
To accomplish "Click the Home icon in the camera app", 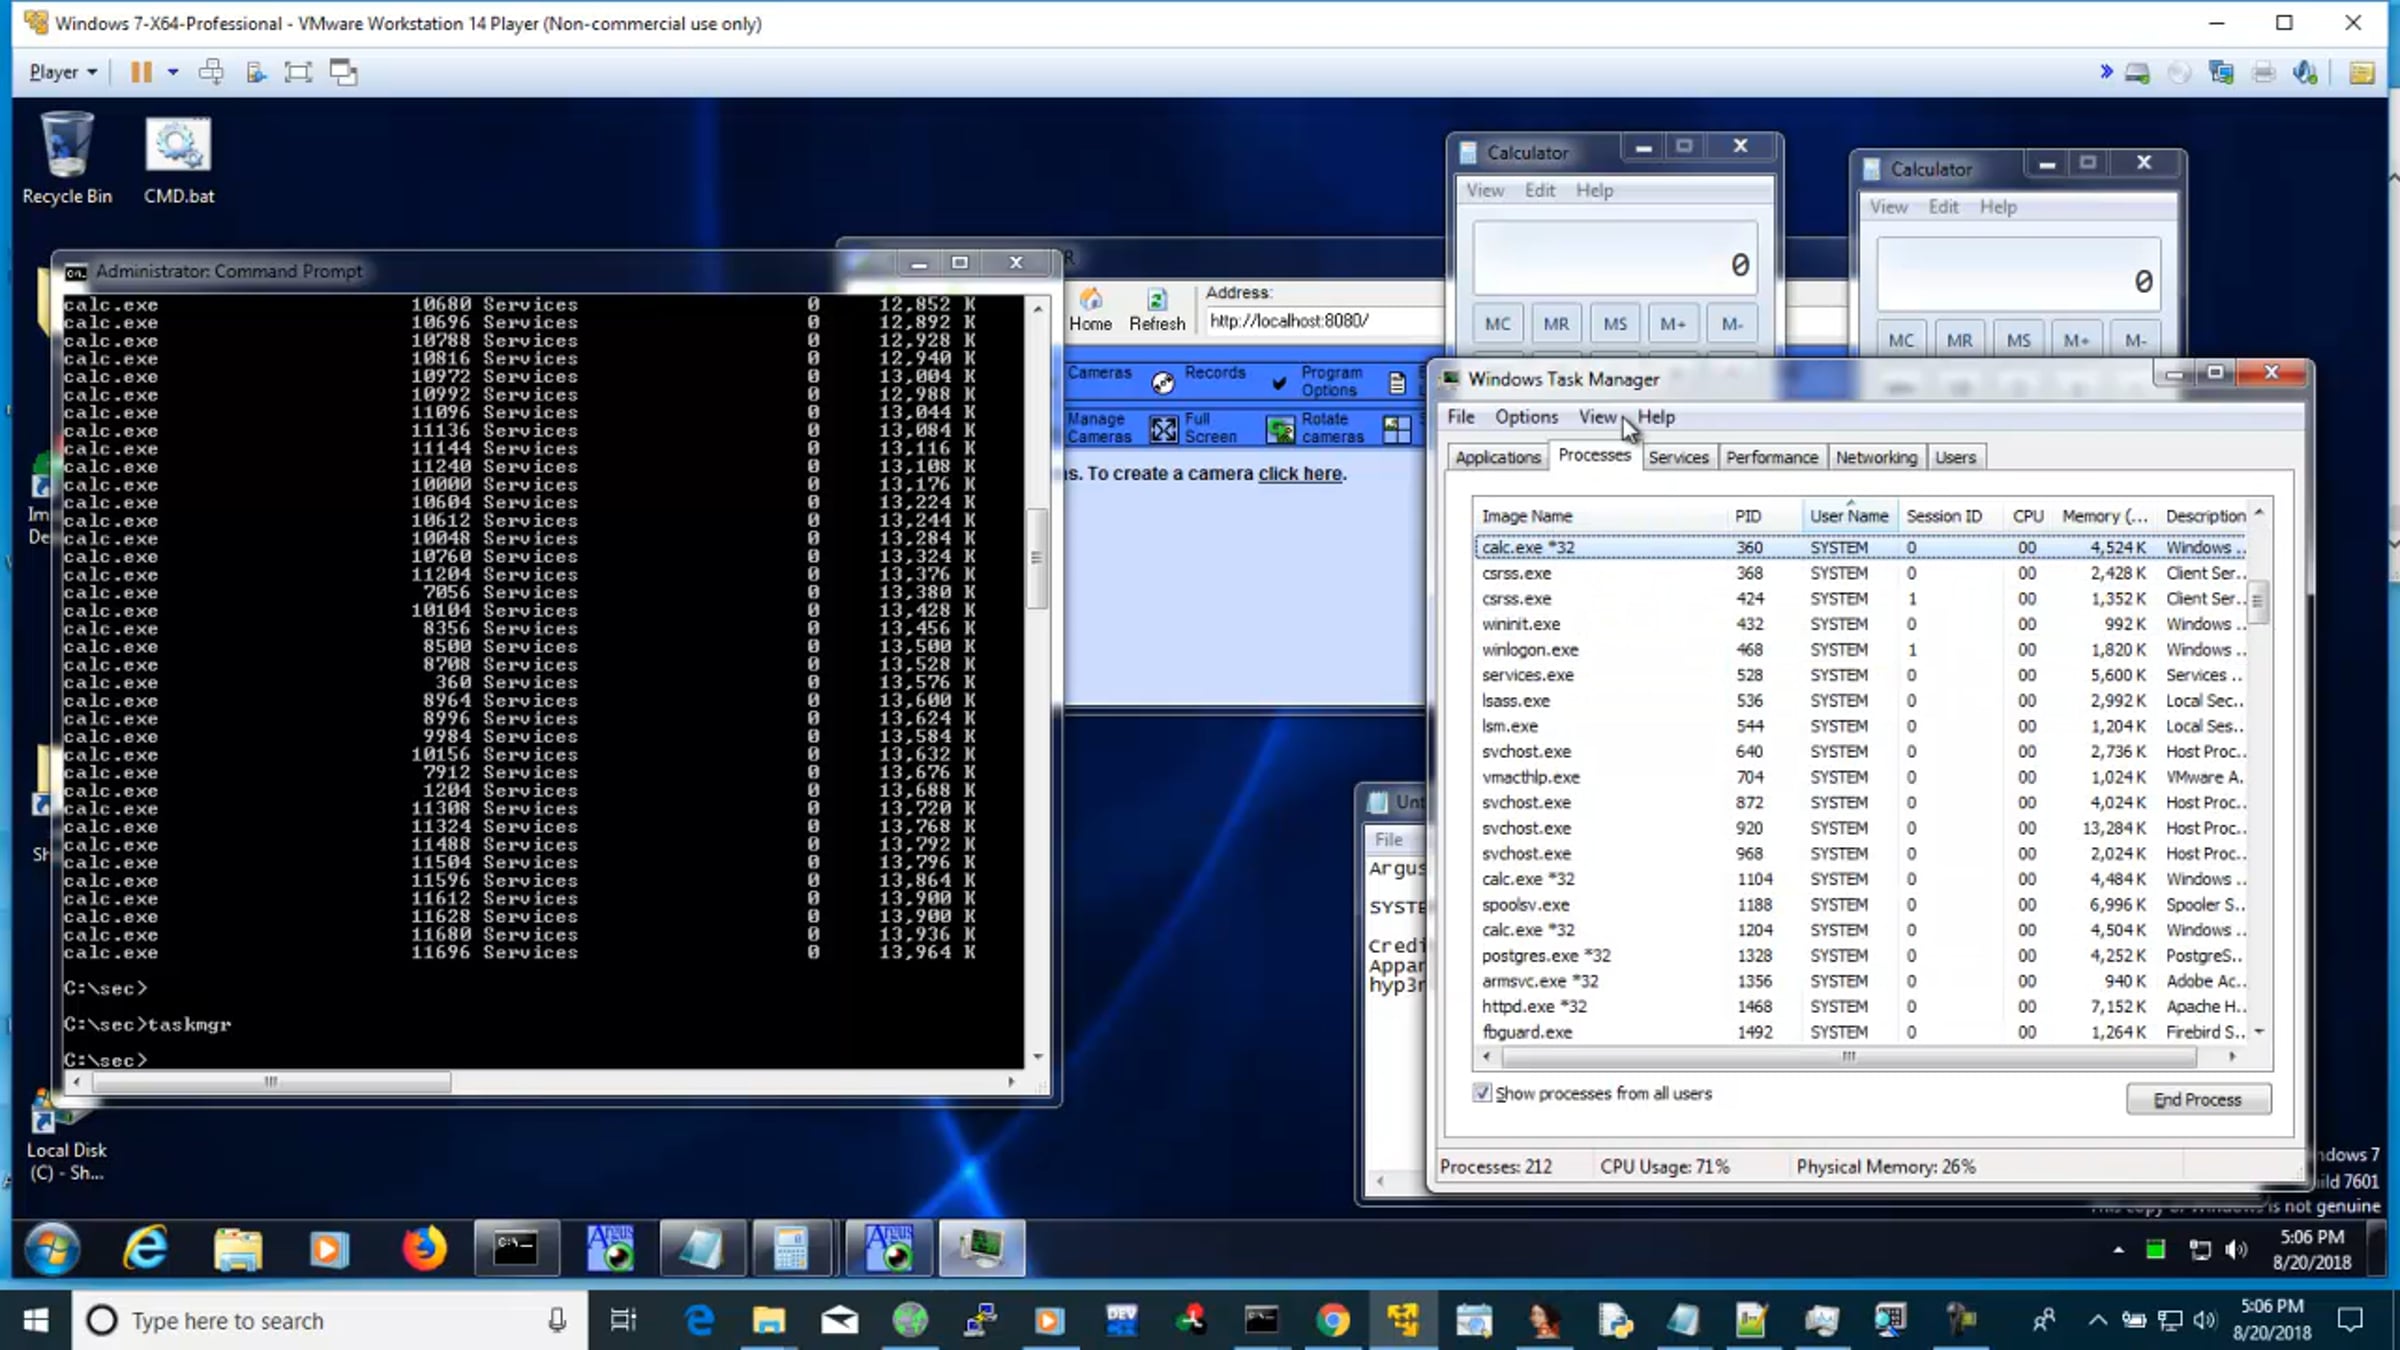I will (x=1090, y=309).
